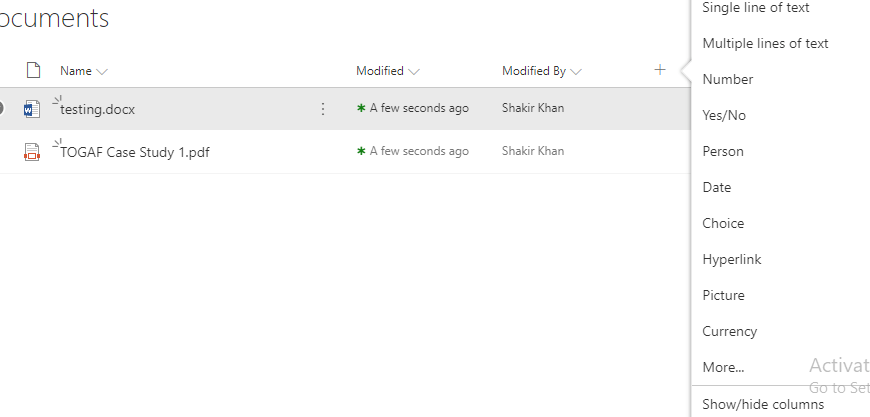870x417 pixels.
Task: Toggle the selection circle for testing.docx row
Action: pyautogui.click(x=3, y=108)
